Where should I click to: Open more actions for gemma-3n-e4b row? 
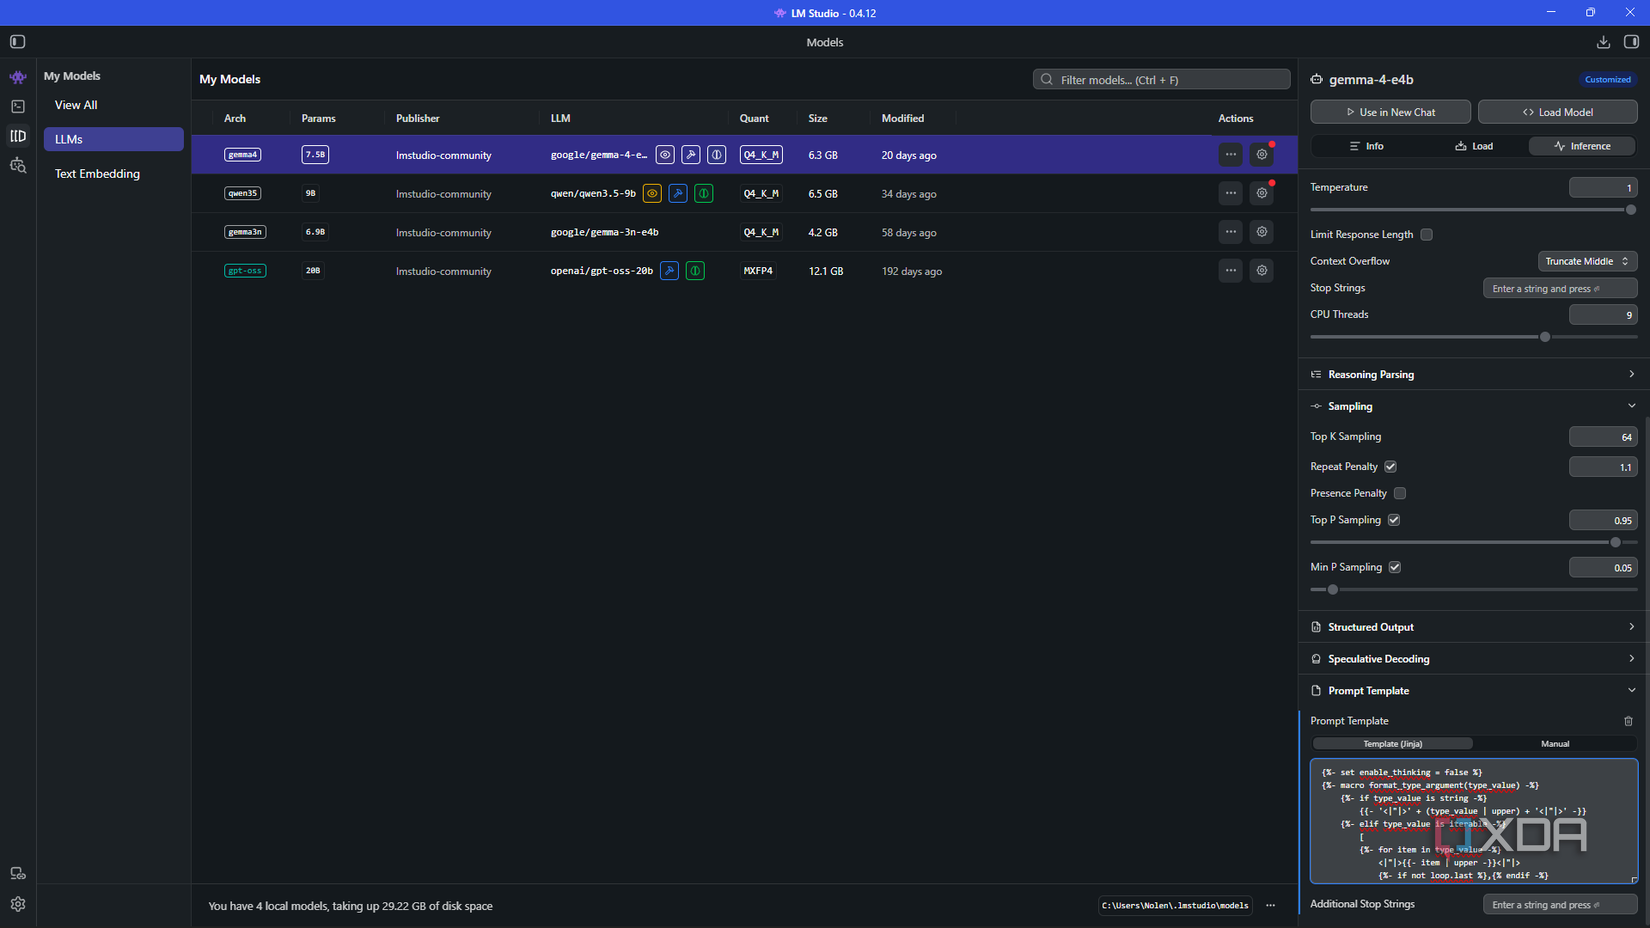pos(1231,232)
